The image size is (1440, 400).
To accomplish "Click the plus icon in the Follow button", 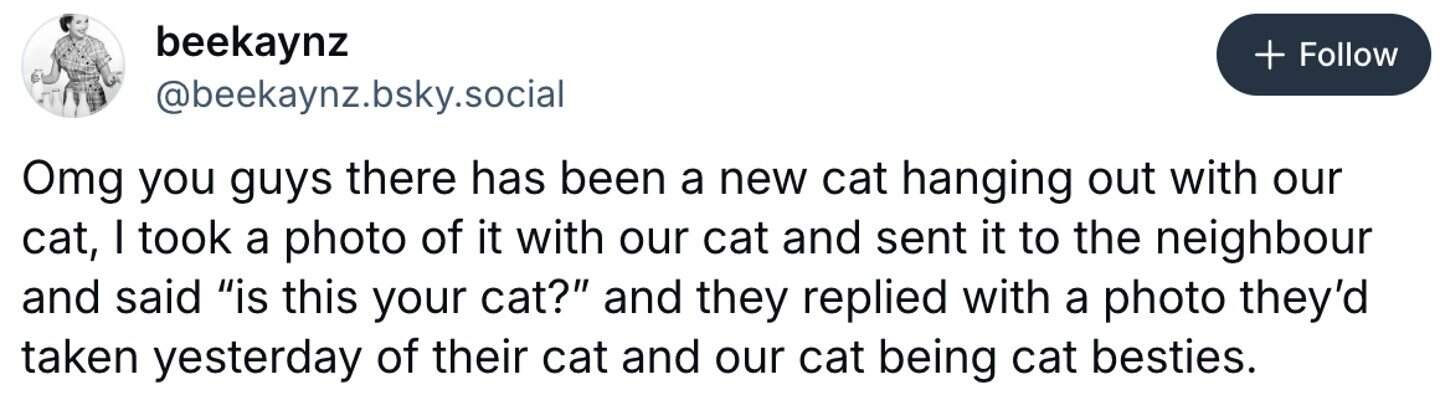I will tap(1269, 54).
